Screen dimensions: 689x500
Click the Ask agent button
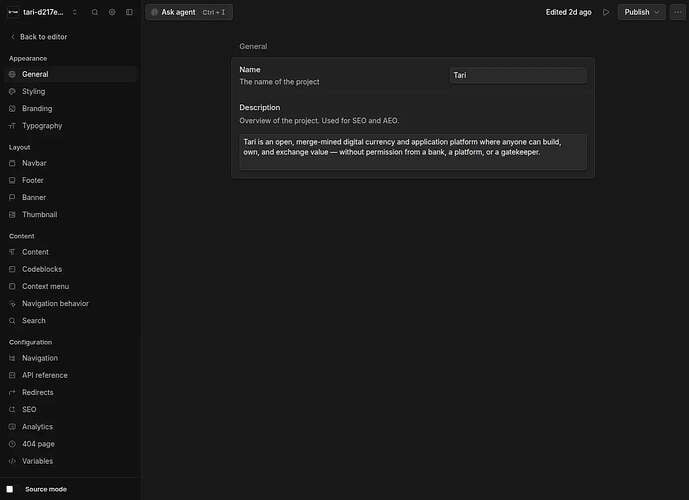189,12
